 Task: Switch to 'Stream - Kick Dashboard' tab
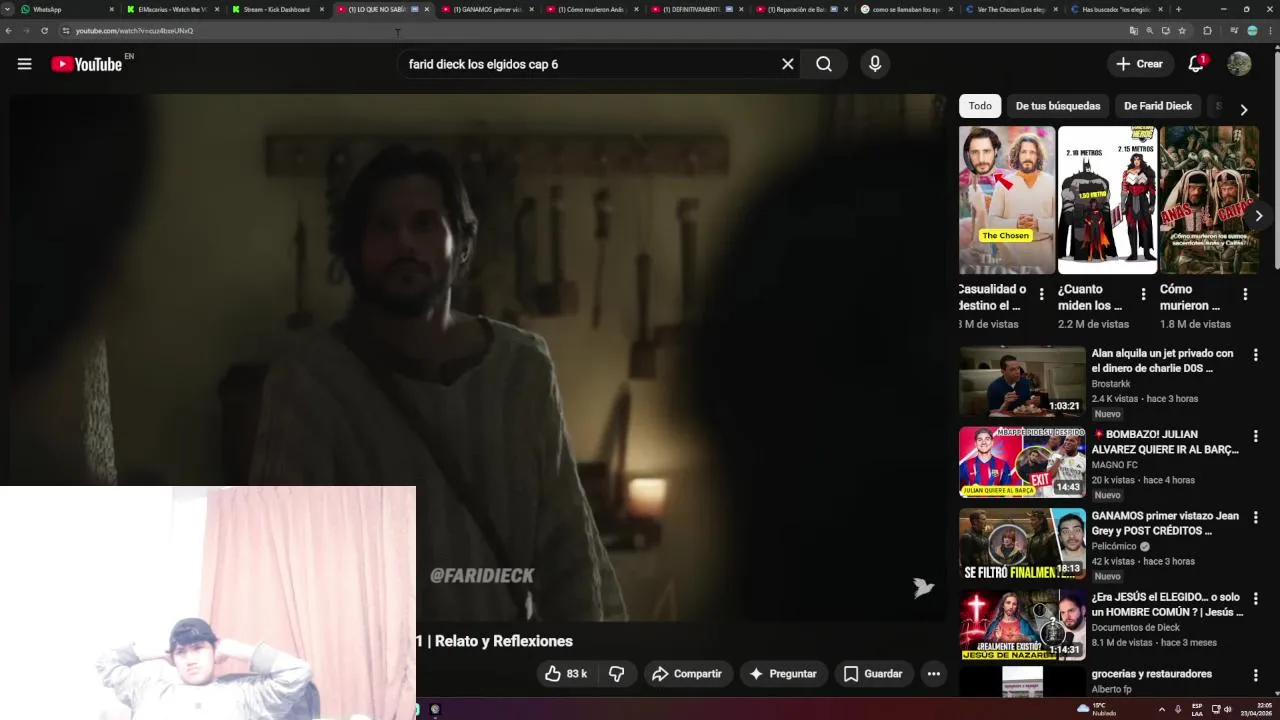point(277,9)
